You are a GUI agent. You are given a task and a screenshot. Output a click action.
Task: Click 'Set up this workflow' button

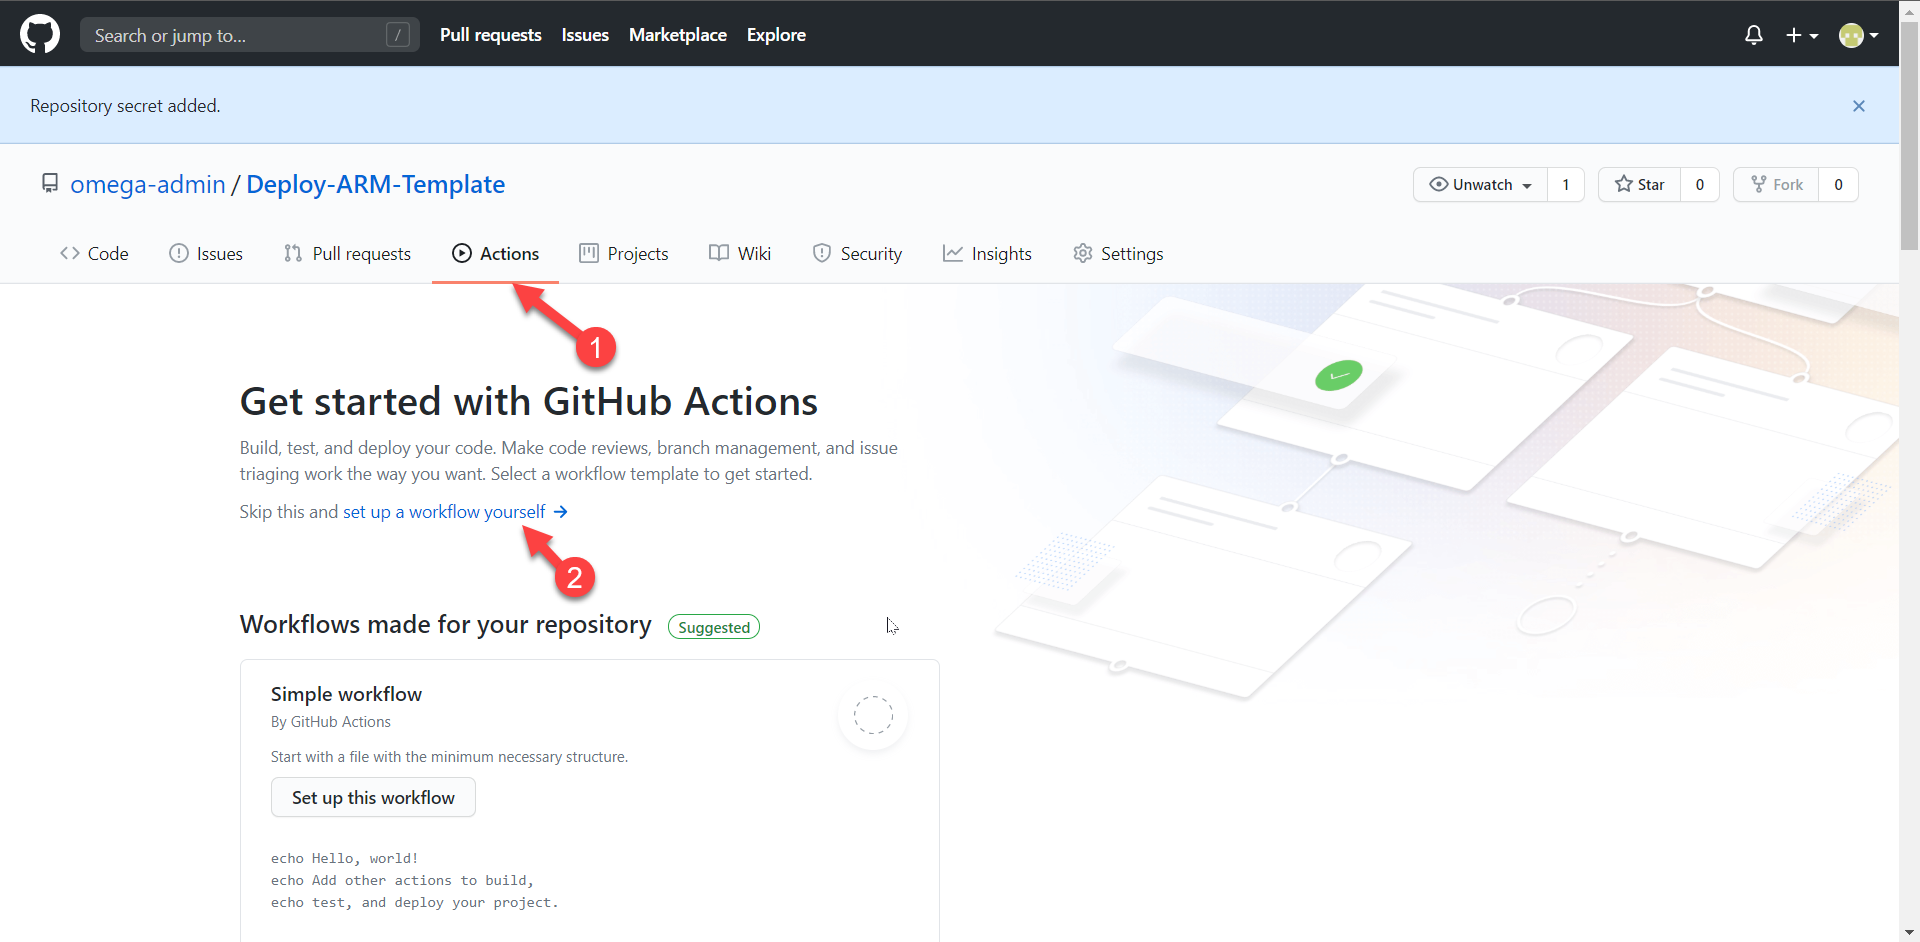373,797
